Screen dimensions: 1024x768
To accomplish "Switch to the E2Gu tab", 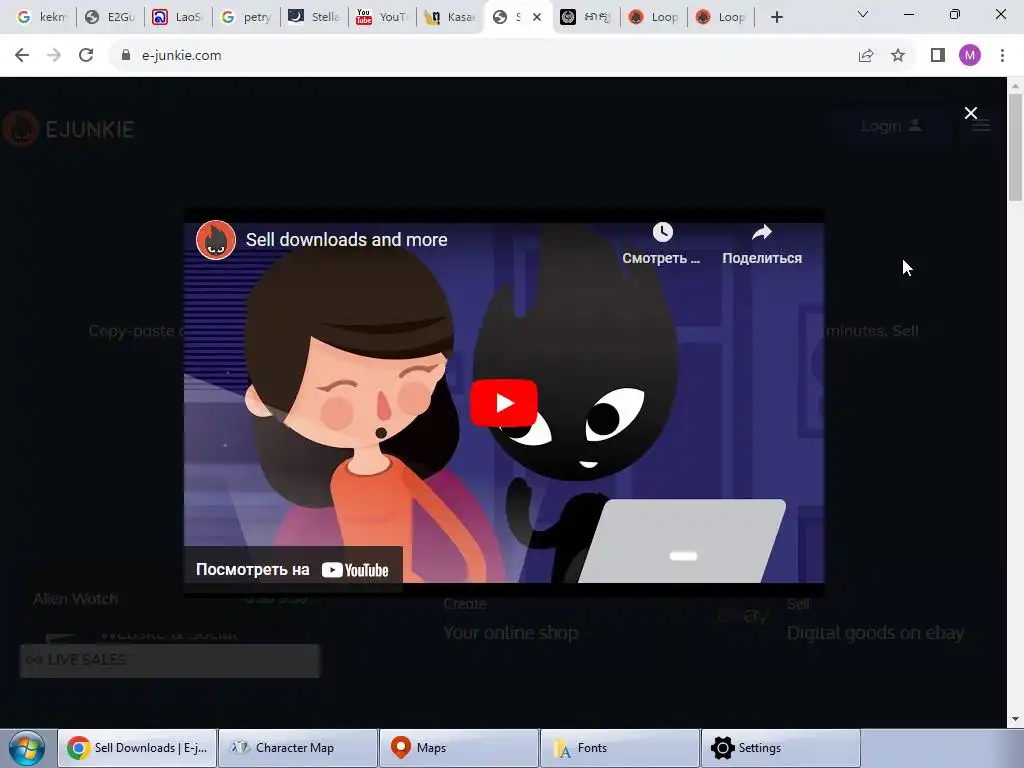I will tap(110, 17).
